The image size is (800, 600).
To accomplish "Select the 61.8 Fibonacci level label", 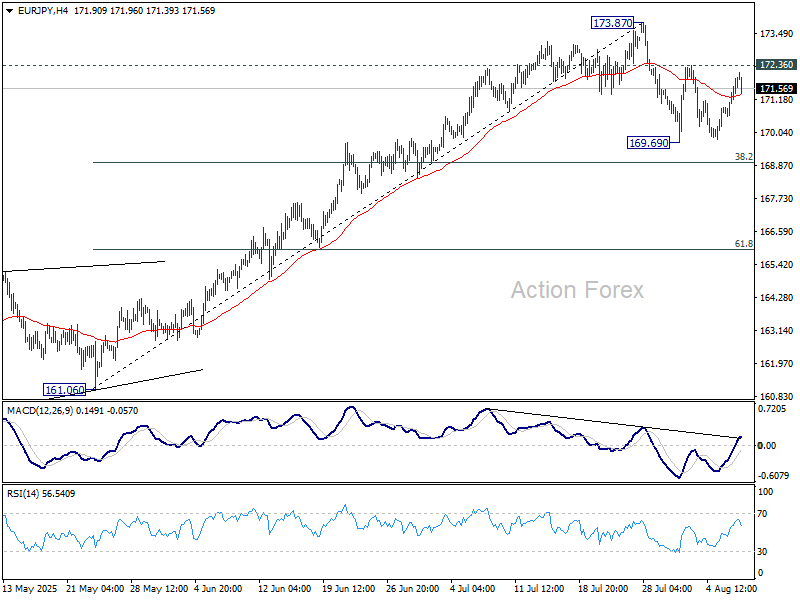I will (x=743, y=244).
